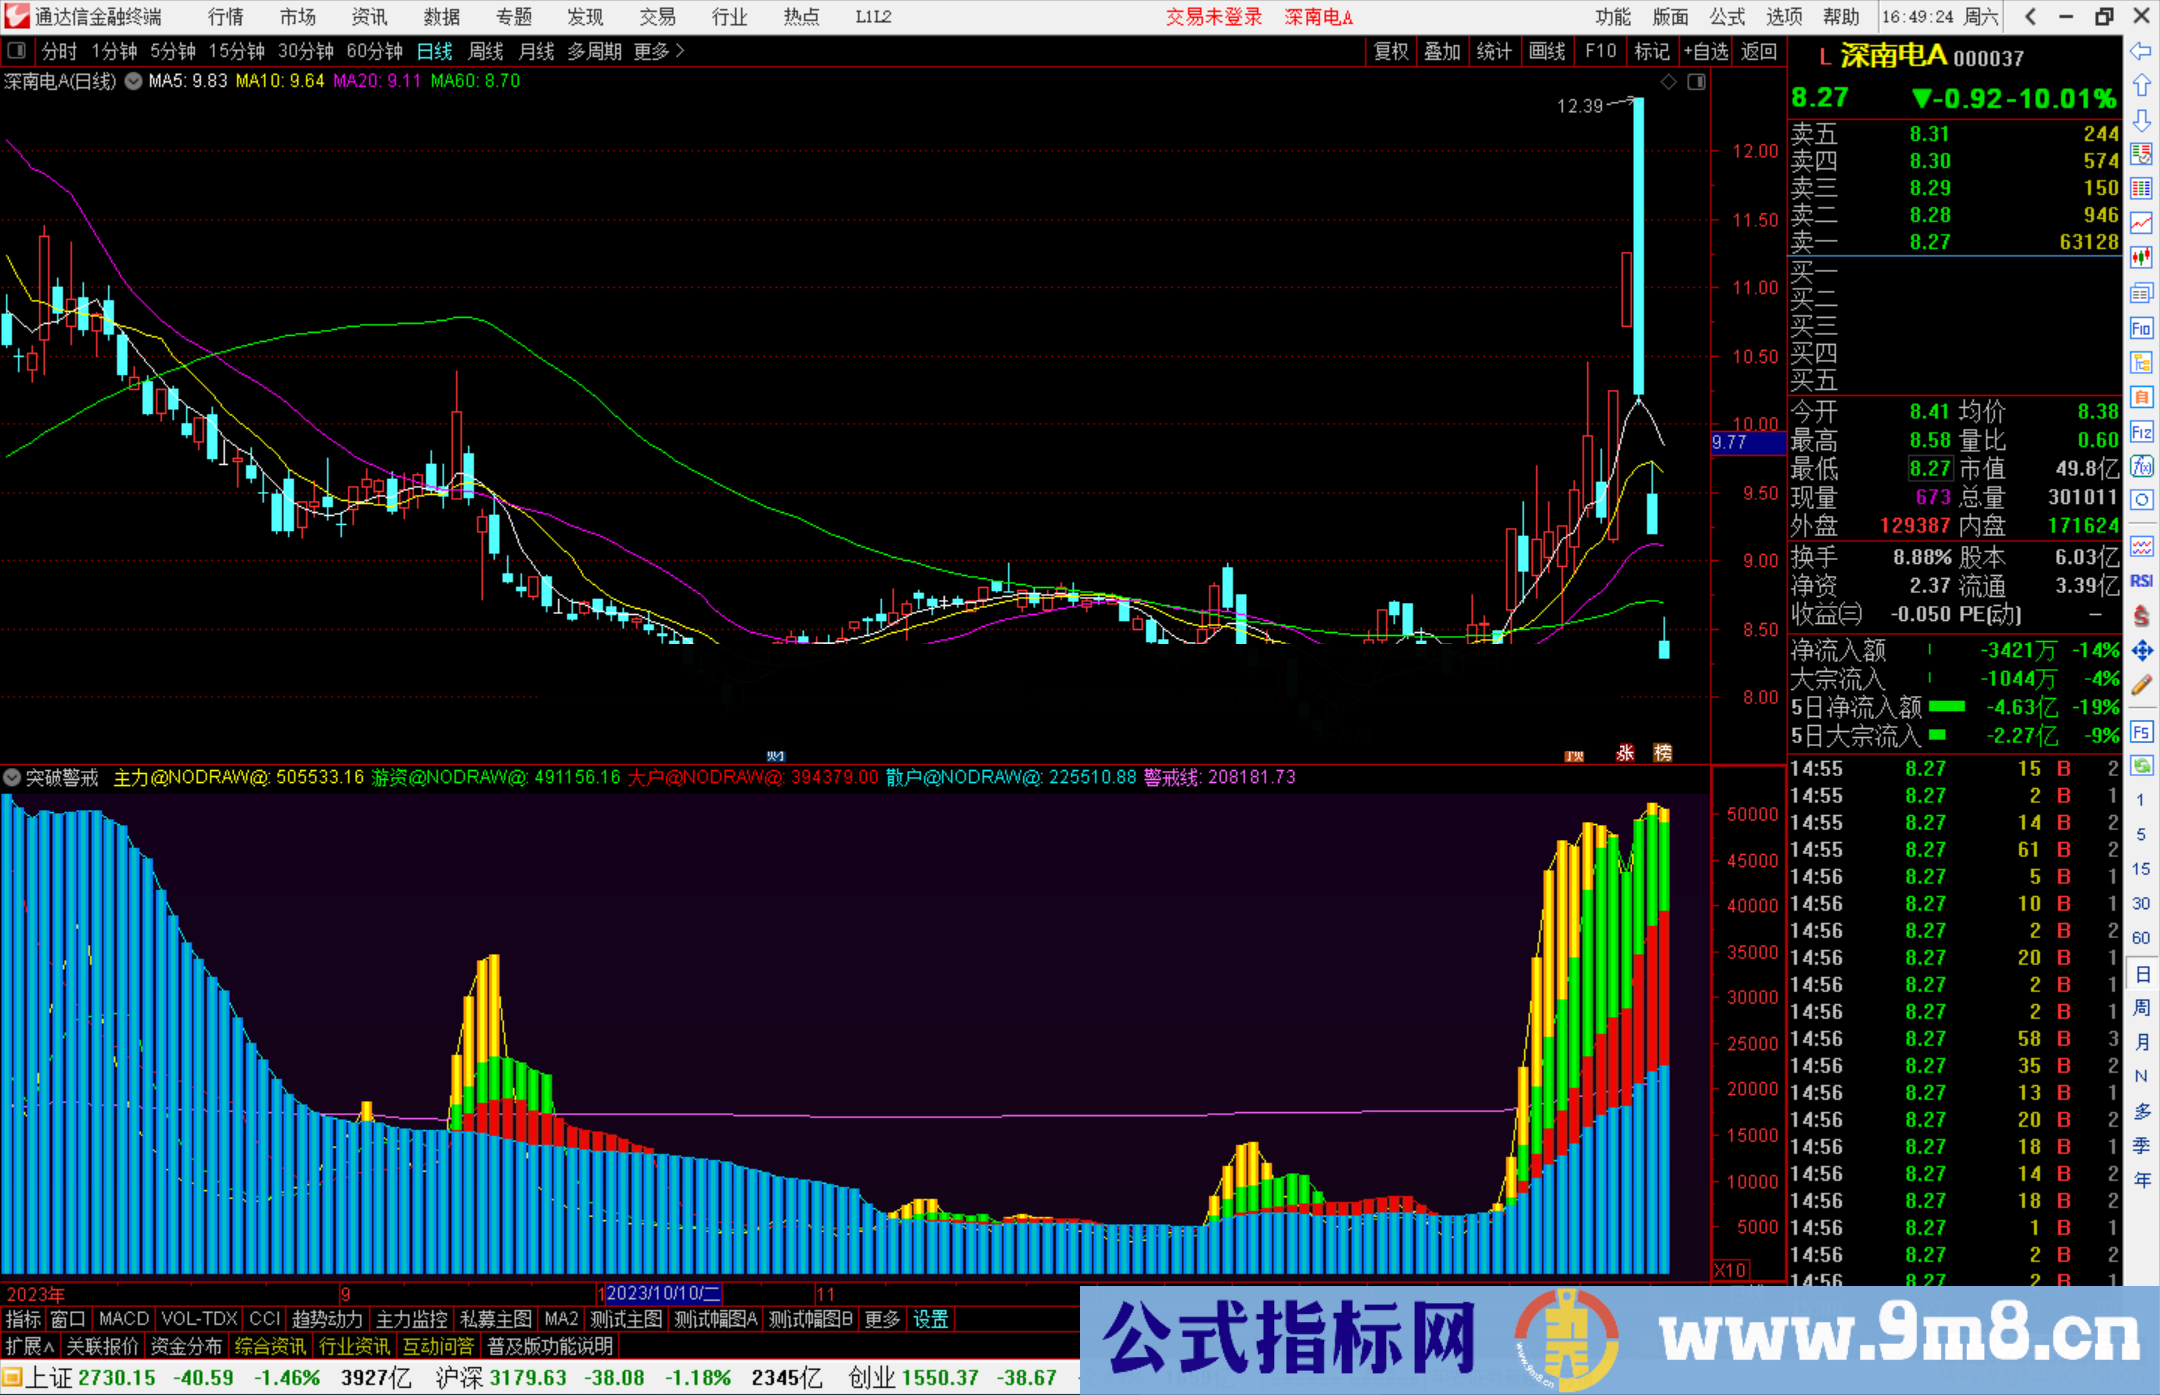2160x1395 pixels.
Task: Switch to 分时 intraday tab
Action: 59,51
